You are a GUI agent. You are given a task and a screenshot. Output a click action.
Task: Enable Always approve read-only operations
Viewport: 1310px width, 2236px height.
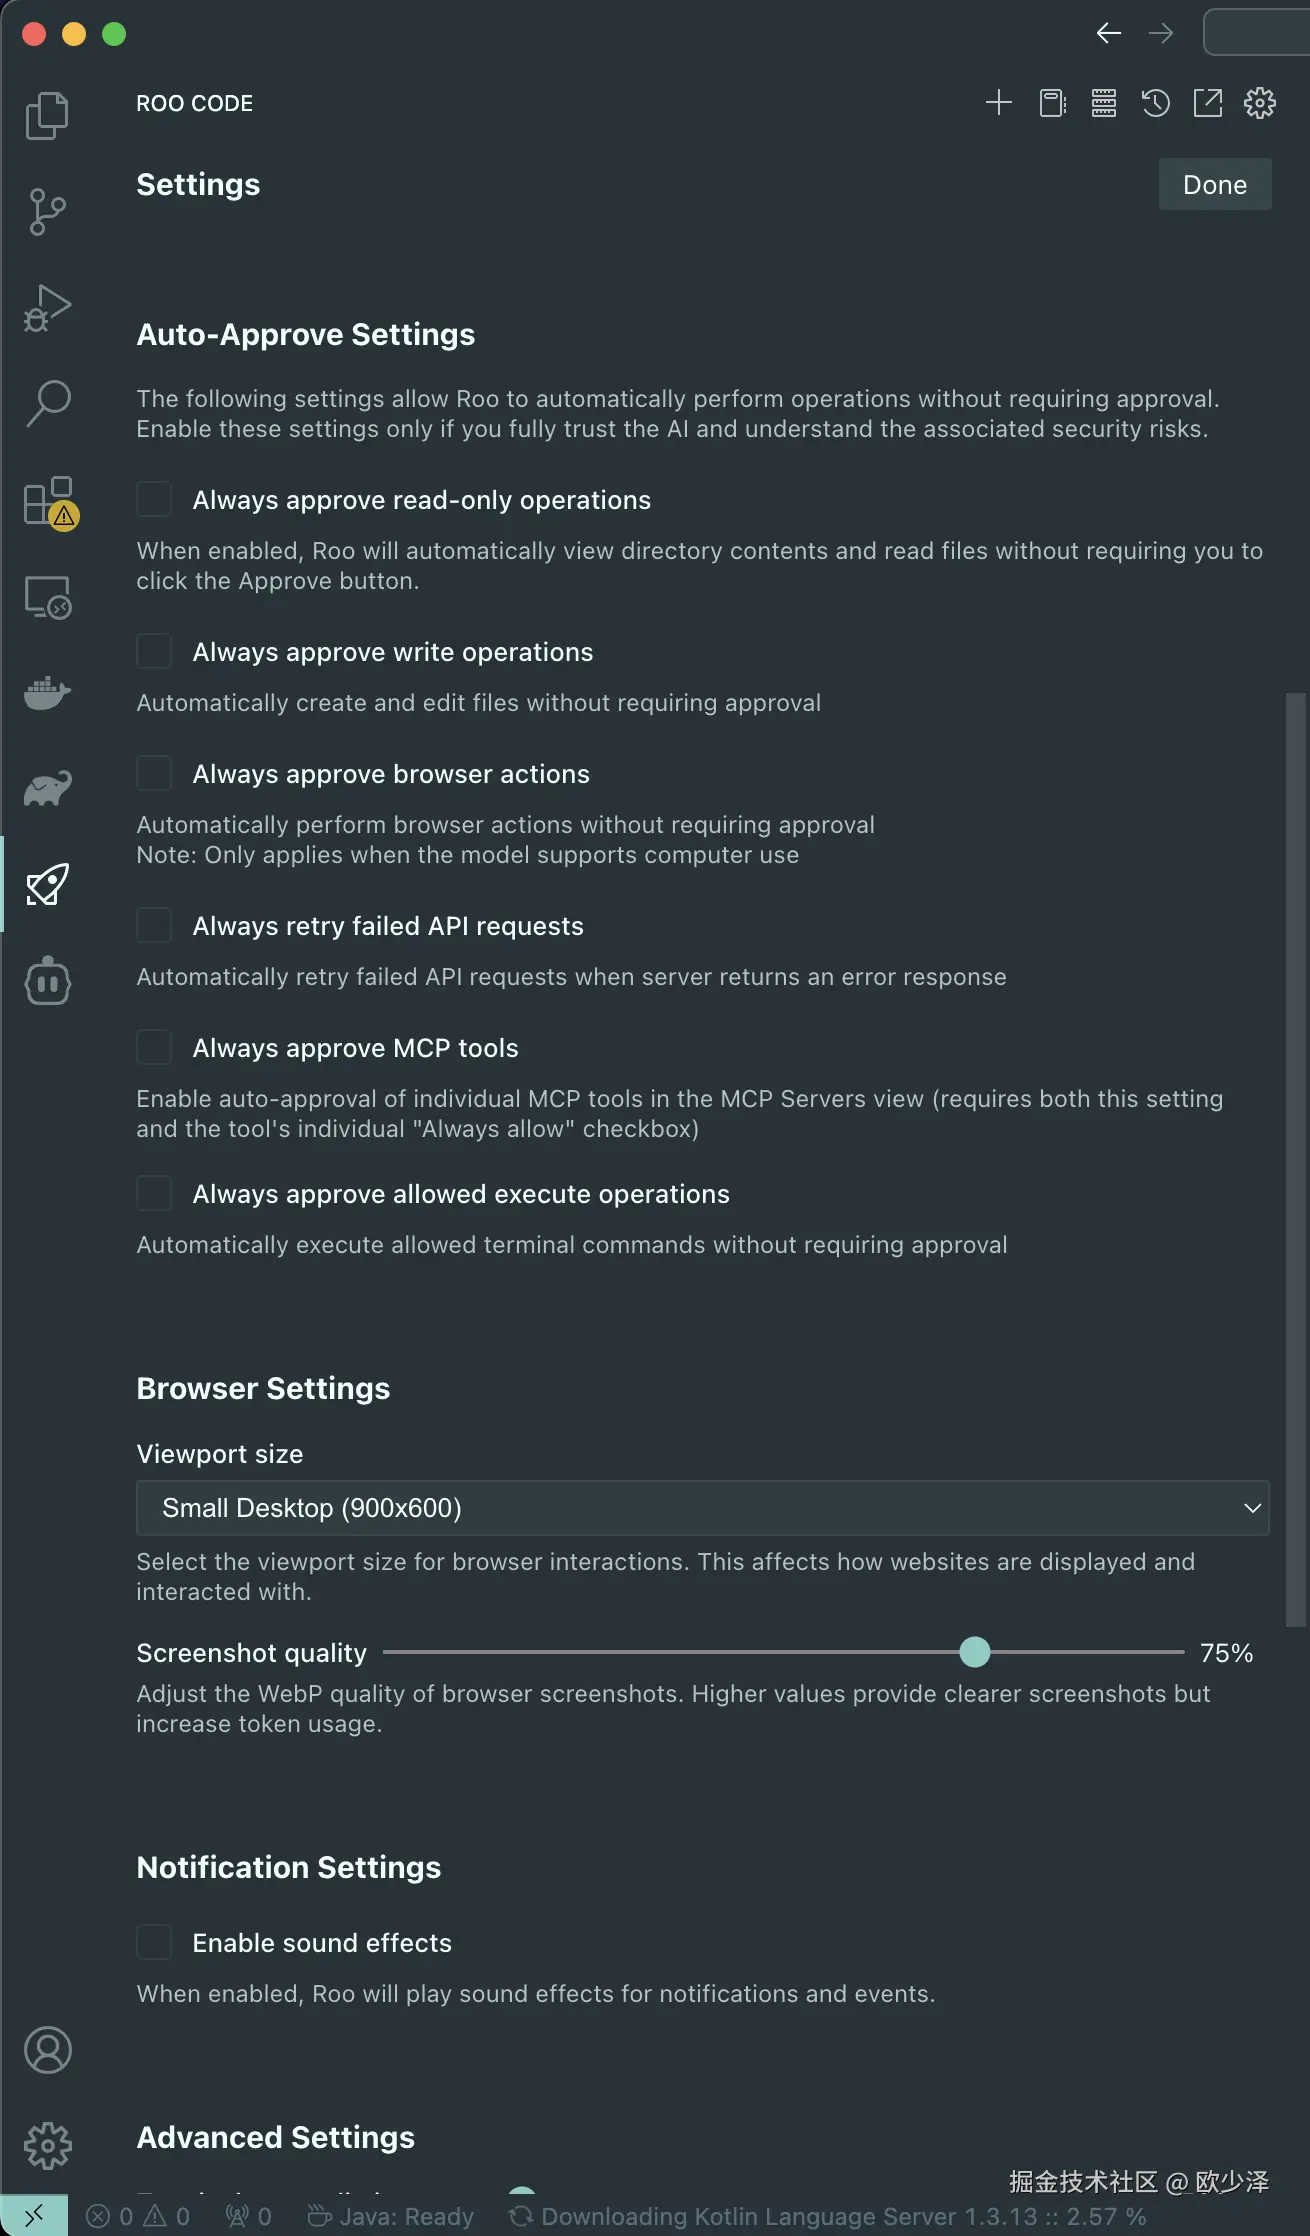point(154,499)
